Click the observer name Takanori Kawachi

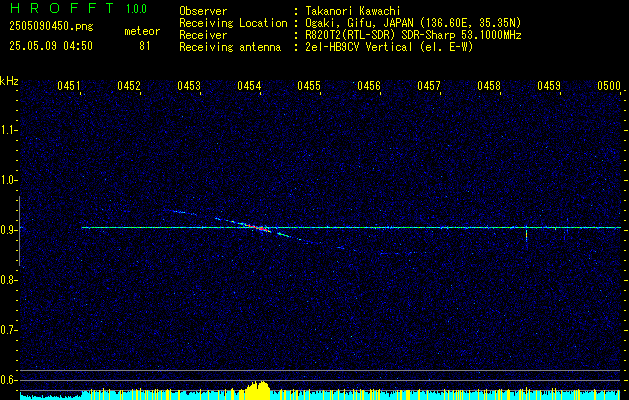[x=353, y=11]
